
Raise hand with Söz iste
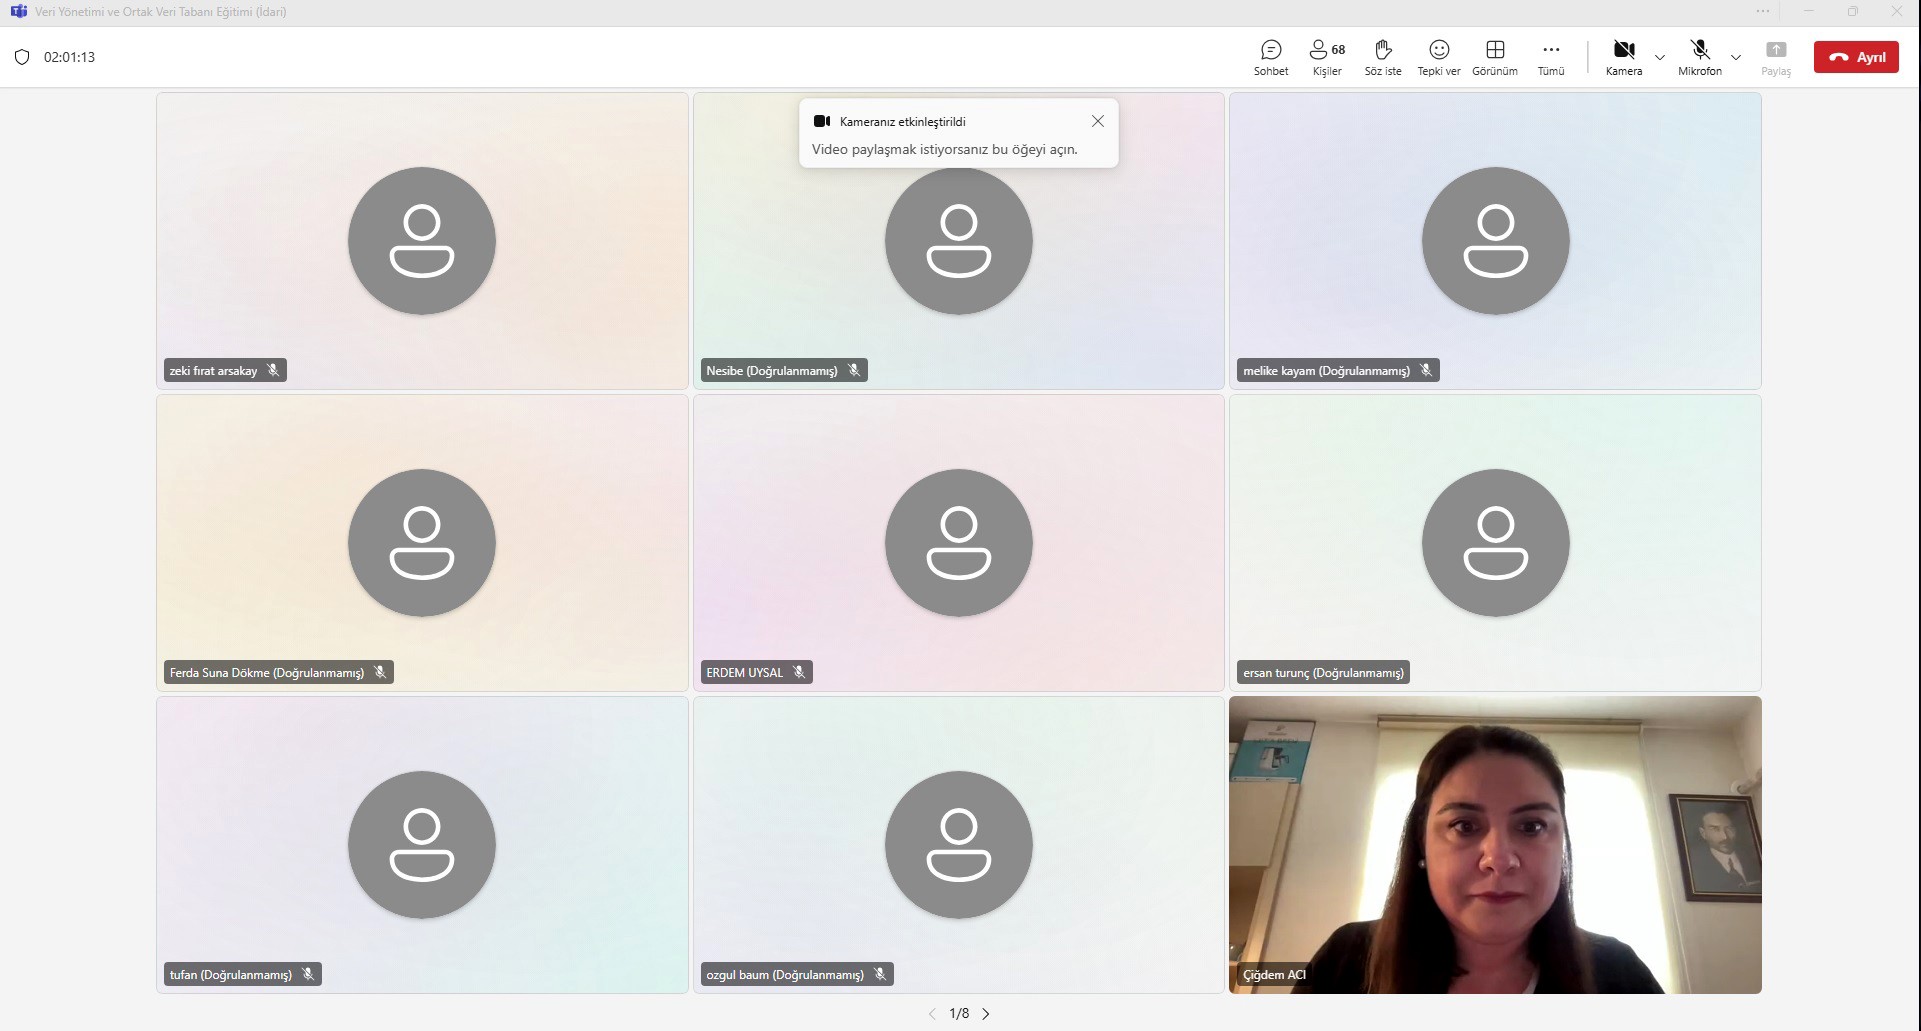(x=1383, y=58)
